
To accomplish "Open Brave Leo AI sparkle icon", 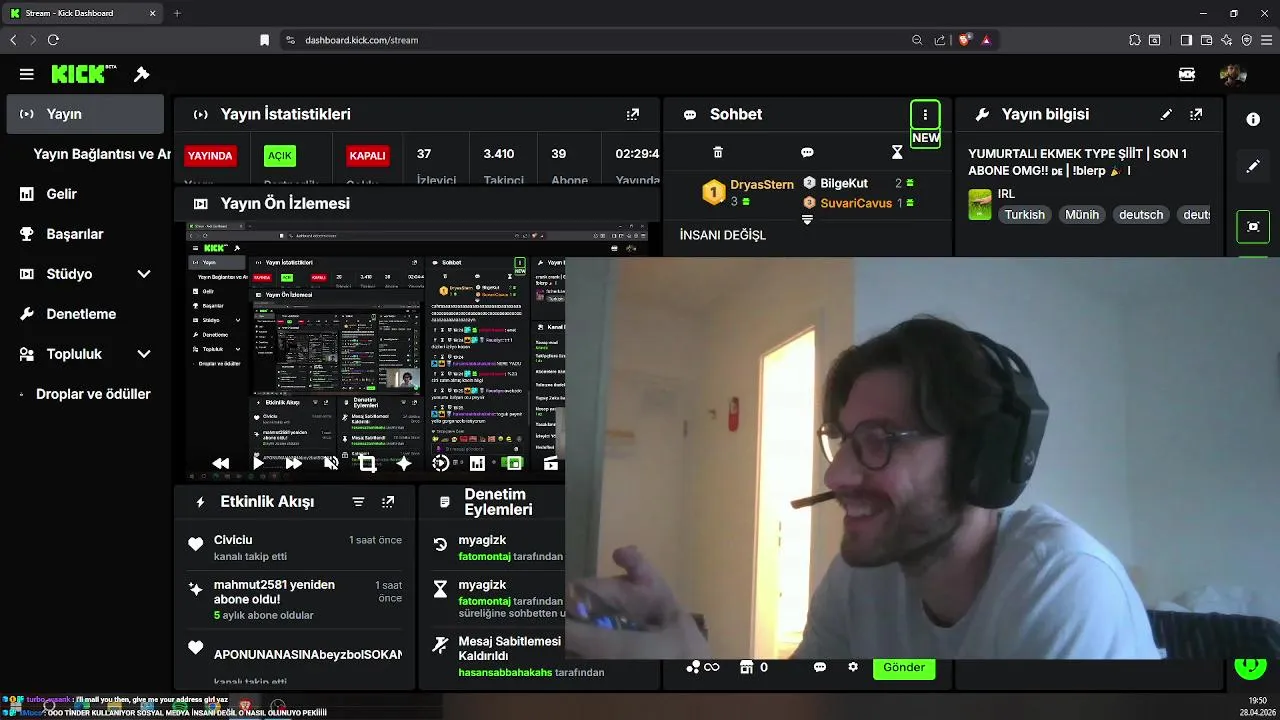I will pos(1226,40).
